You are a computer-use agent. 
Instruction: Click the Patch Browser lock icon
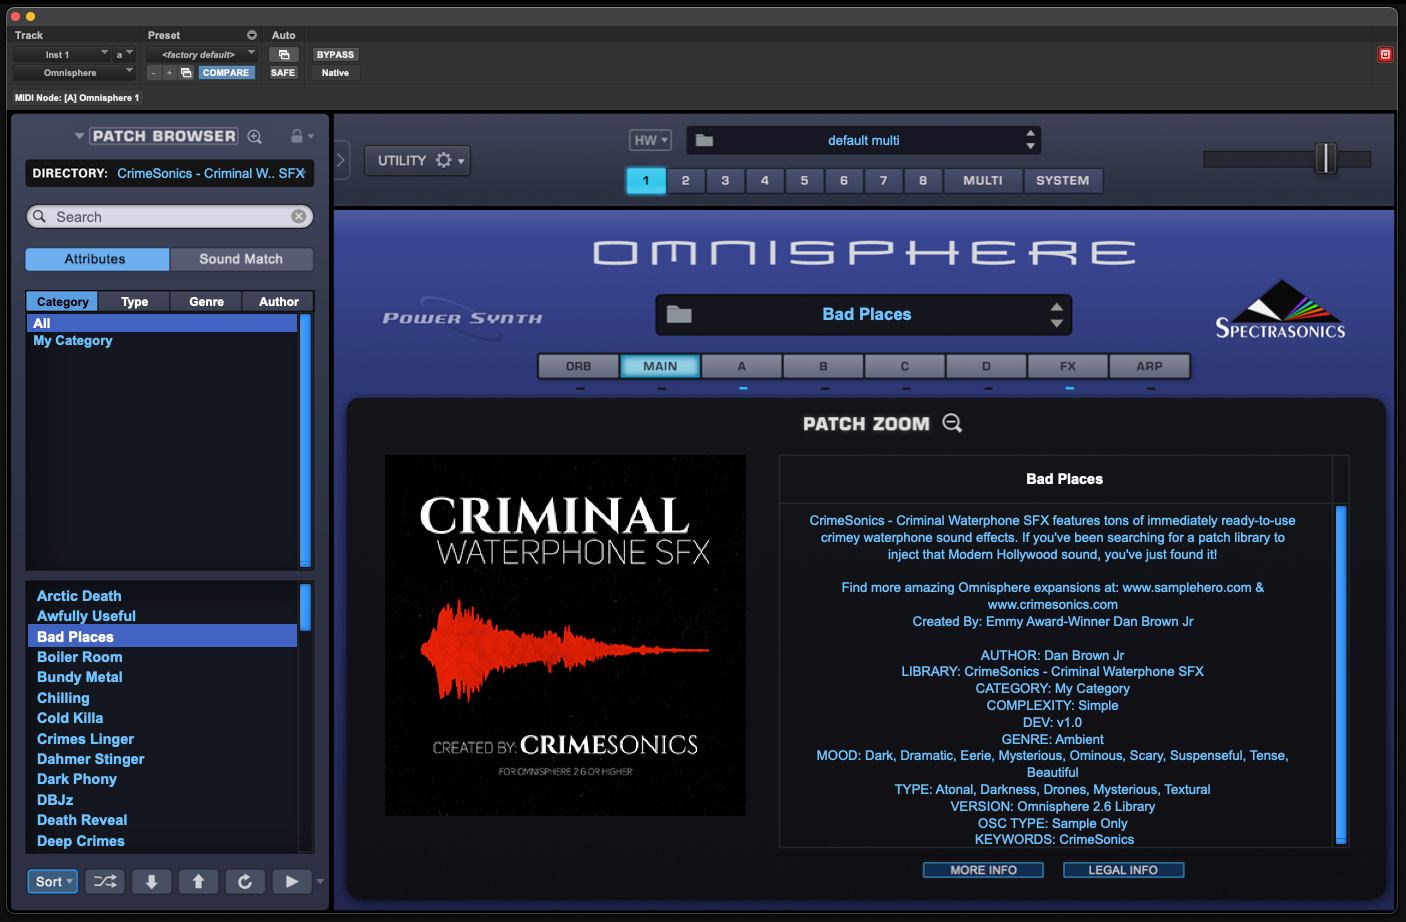click(x=297, y=136)
